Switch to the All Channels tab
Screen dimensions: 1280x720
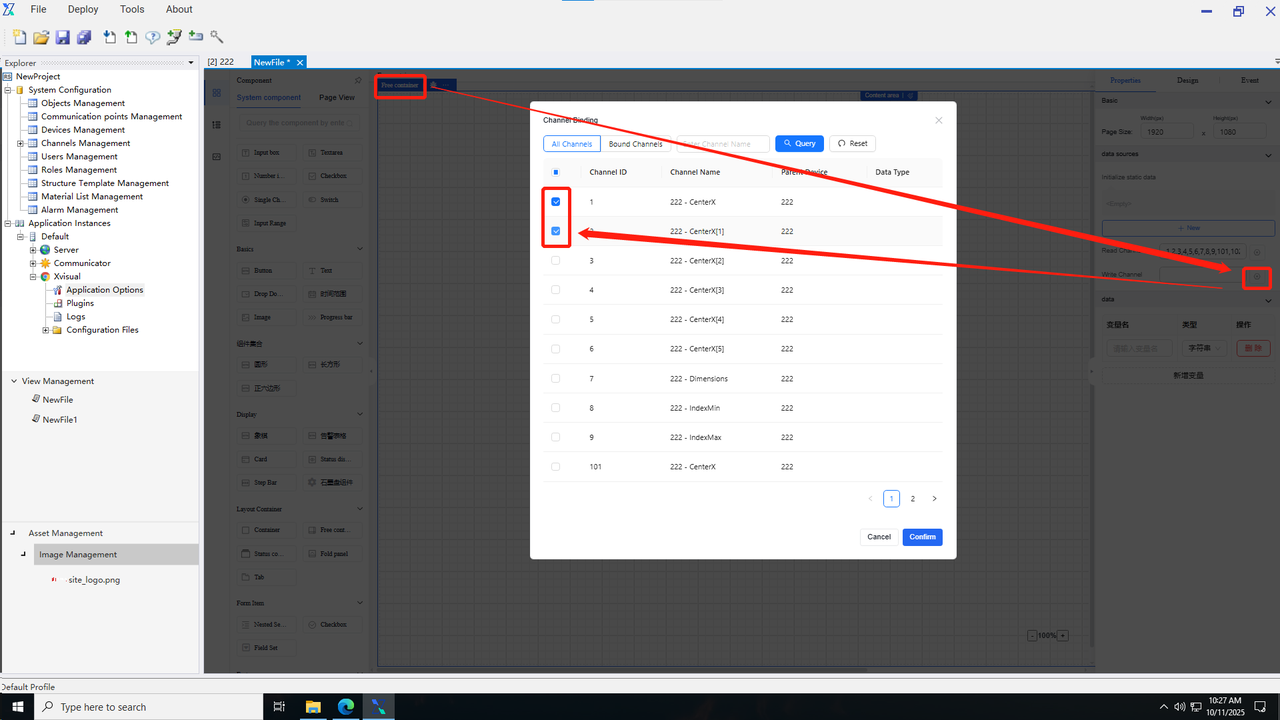tap(572, 144)
